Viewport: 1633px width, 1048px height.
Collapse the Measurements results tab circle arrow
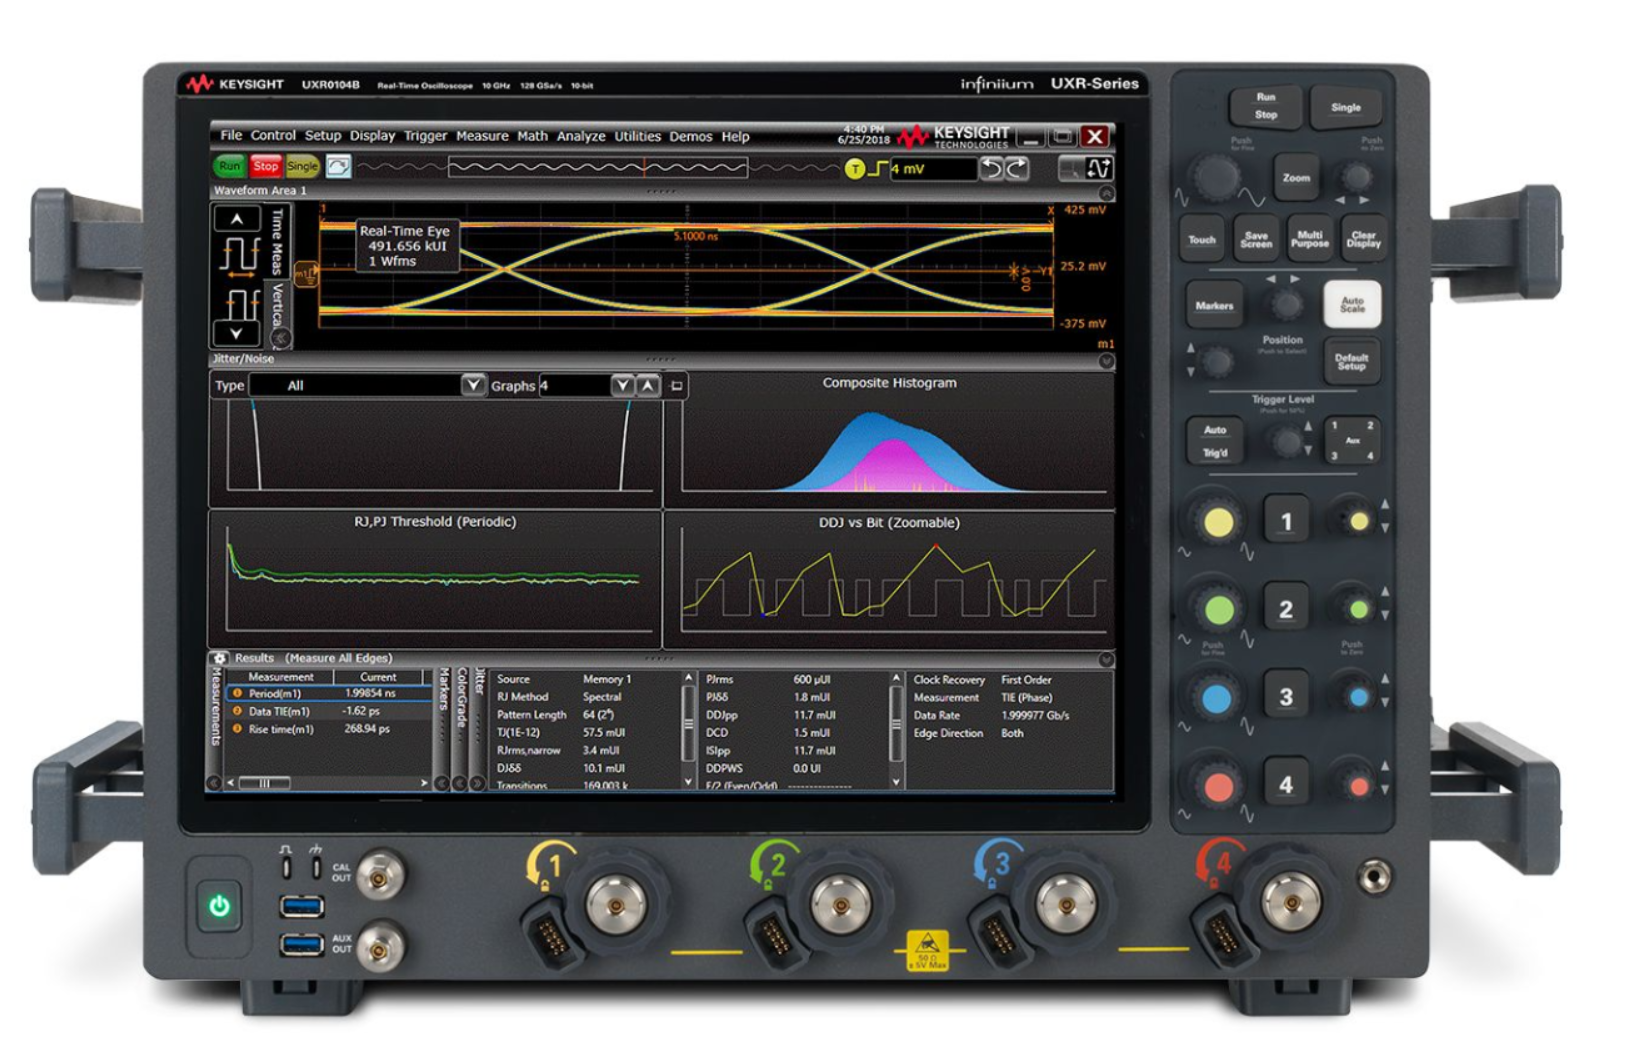(x=214, y=783)
